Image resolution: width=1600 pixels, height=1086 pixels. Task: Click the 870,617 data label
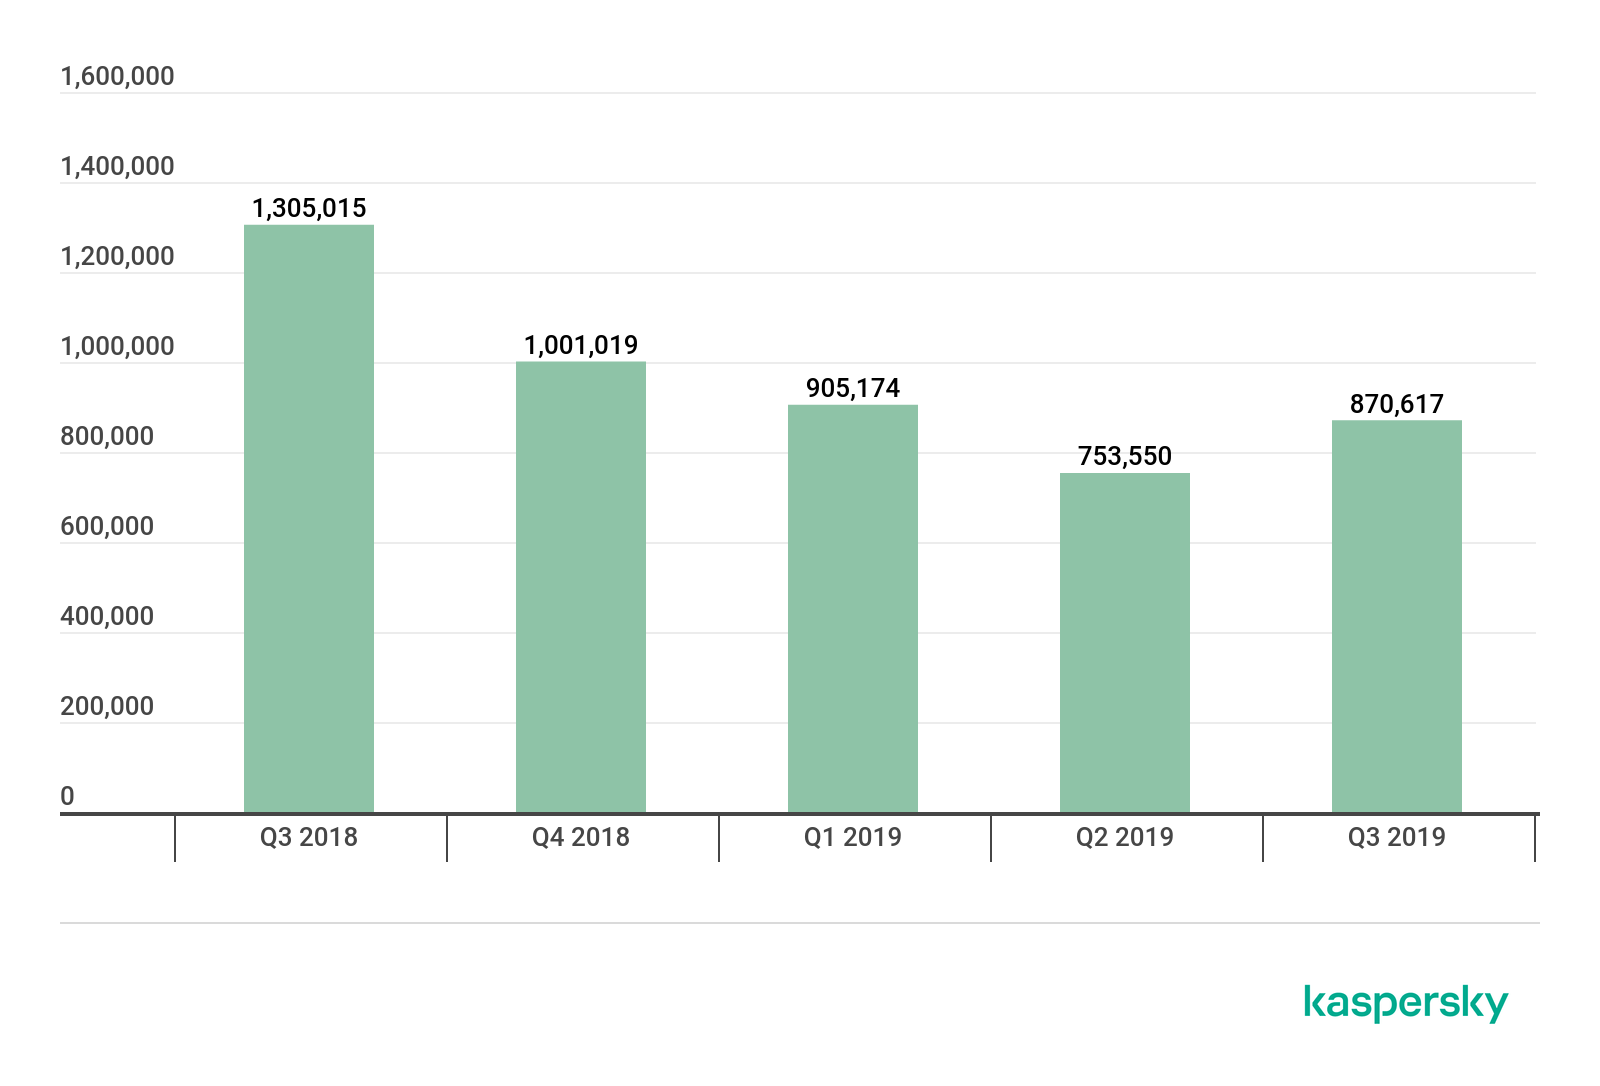point(1397,404)
